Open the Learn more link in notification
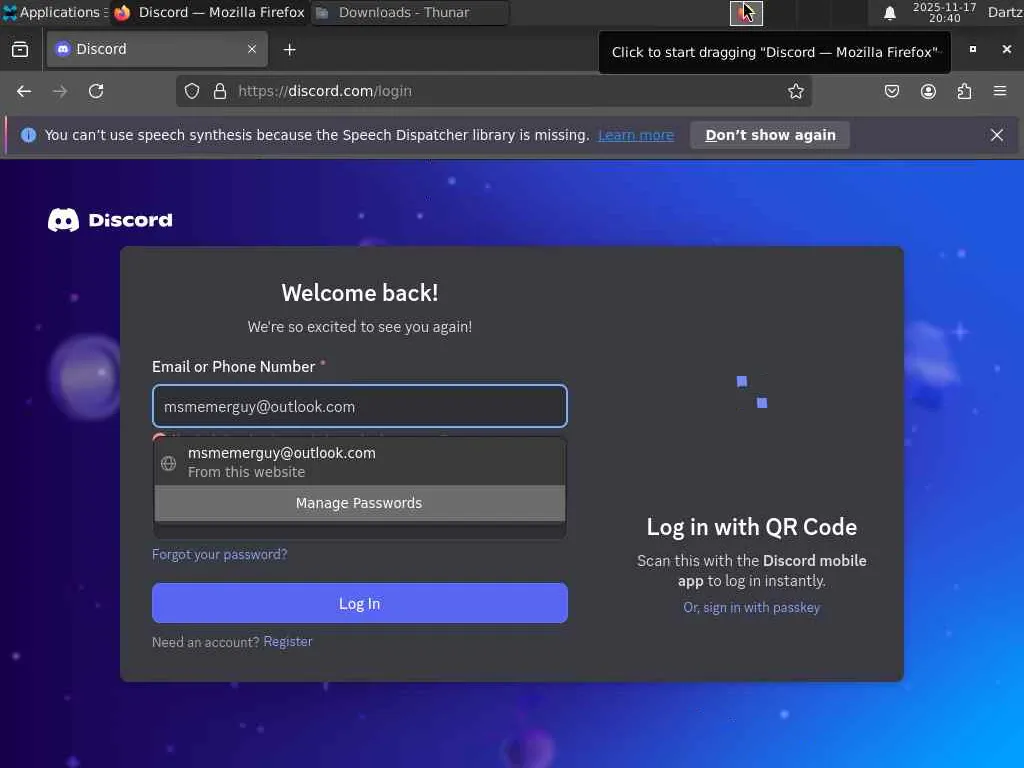Viewport: 1024px width, 768px height. 636,135
